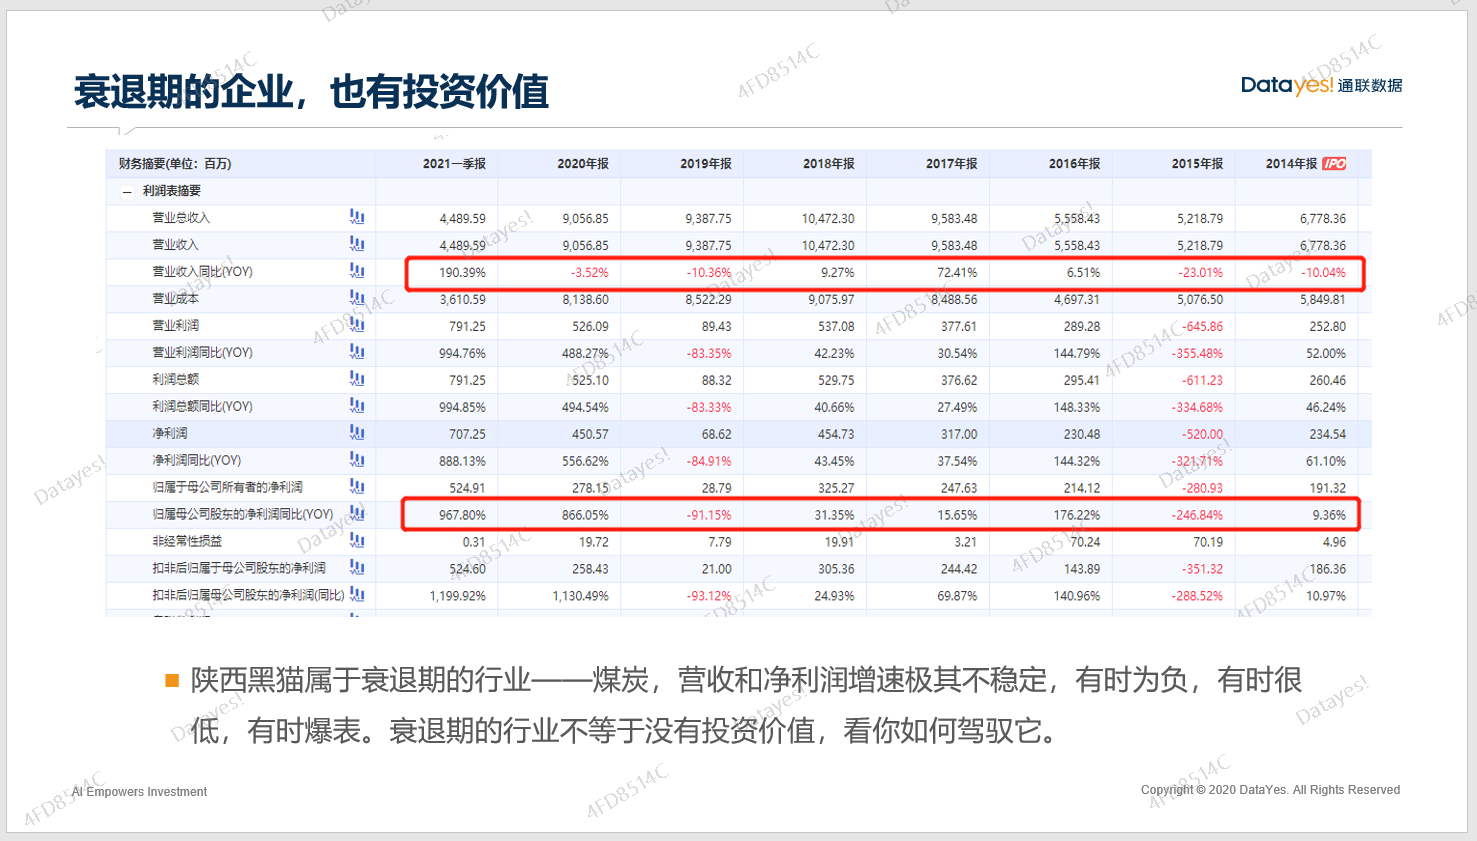Screen dimensions: 1477x841
Task: Click the 967.80% net profit growth cell
Action: point(462,515)
